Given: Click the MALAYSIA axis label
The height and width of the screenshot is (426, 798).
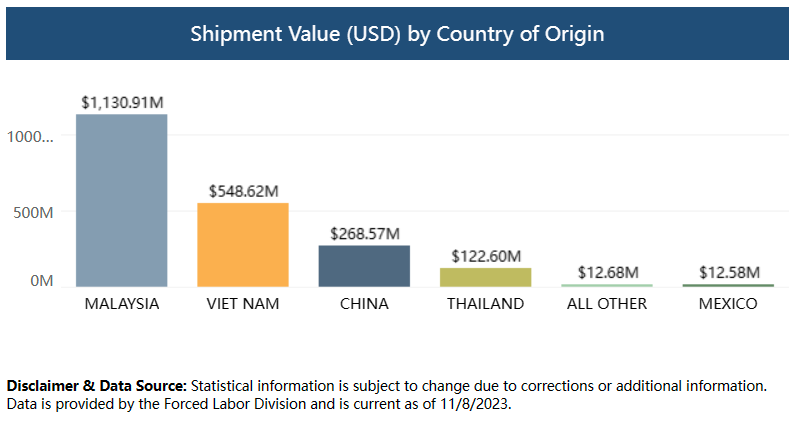Looking at the screenshot, I should (122, 304).
